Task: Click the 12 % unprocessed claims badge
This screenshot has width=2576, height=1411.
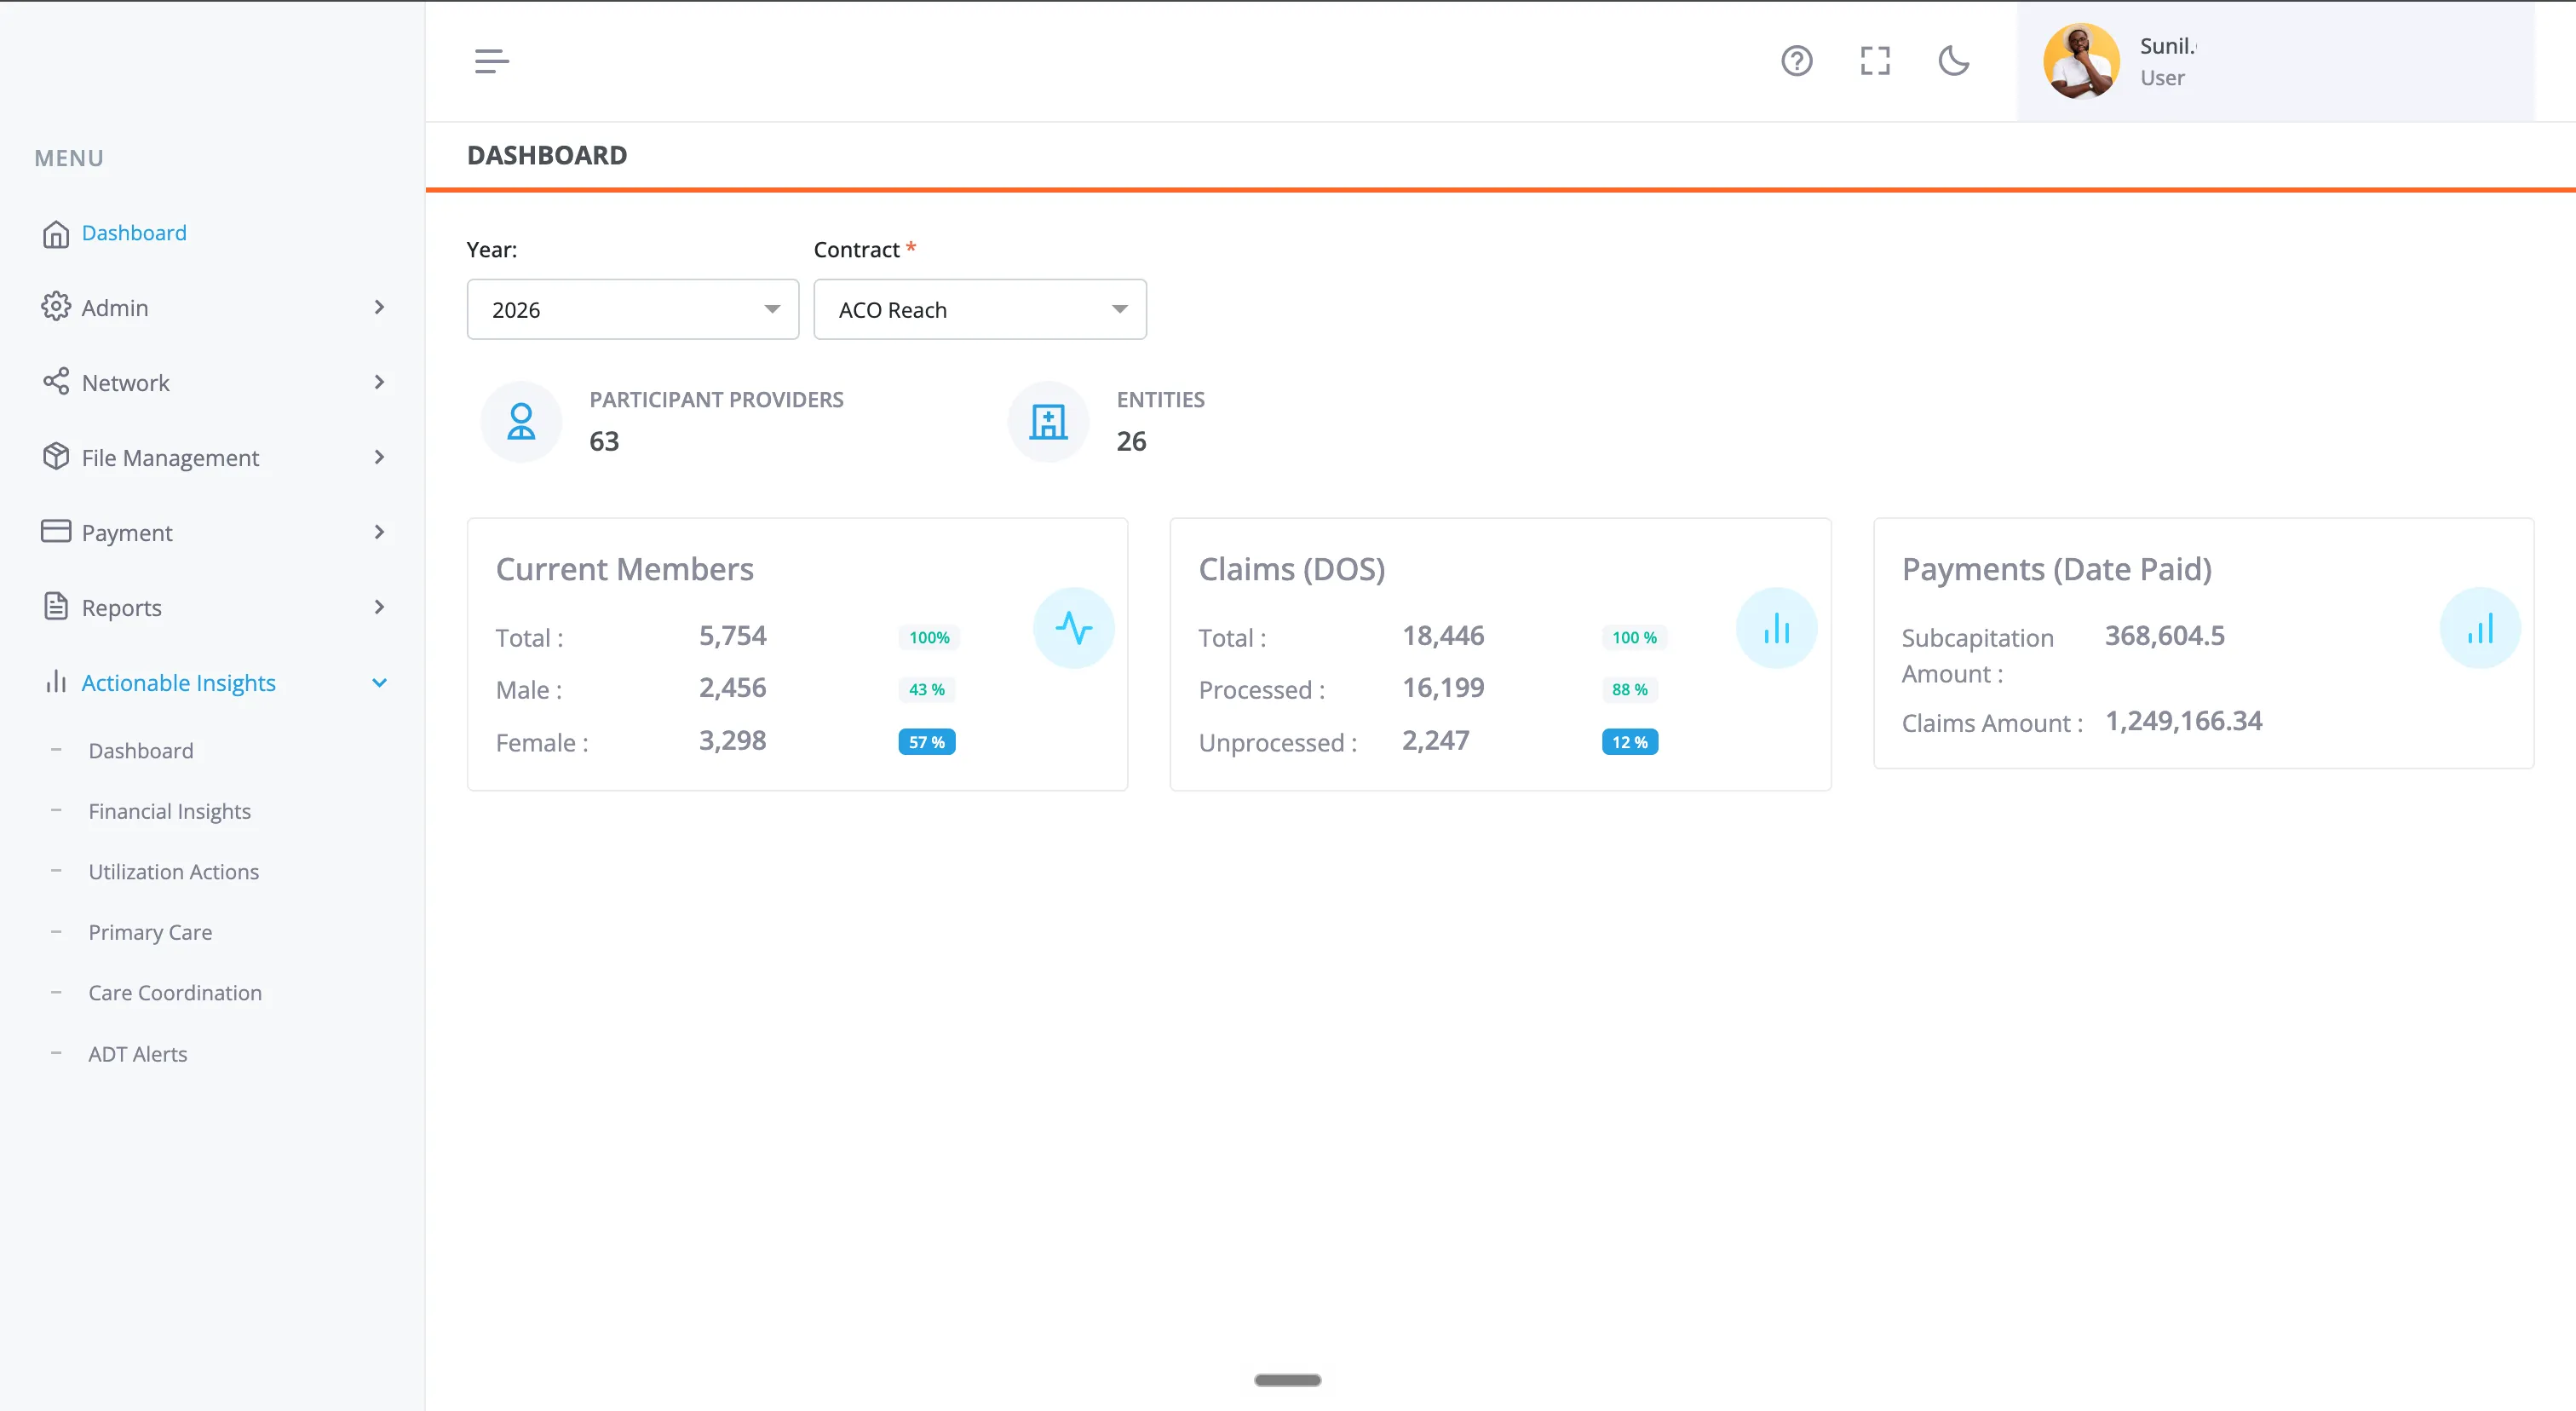Action: [1630, 742]
